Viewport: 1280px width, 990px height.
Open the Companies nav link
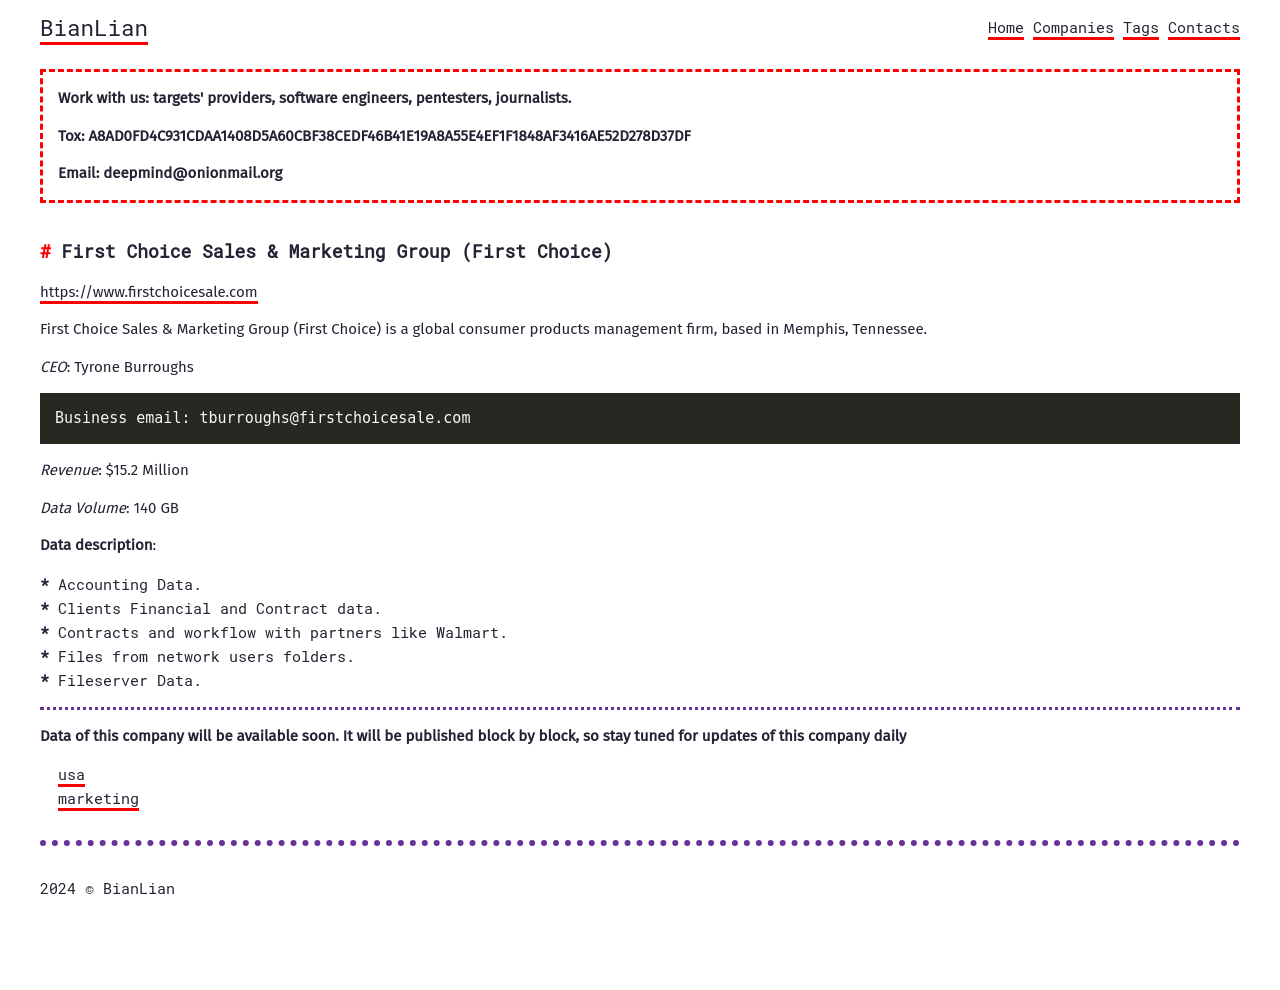pyautogui.click(x=1073, y=28)
